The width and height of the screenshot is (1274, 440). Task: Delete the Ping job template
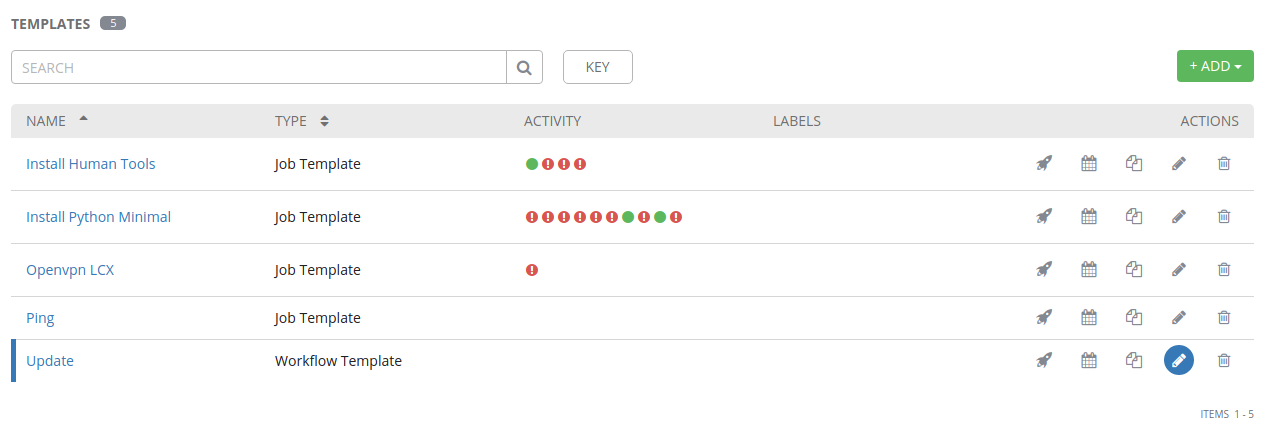1224,317
